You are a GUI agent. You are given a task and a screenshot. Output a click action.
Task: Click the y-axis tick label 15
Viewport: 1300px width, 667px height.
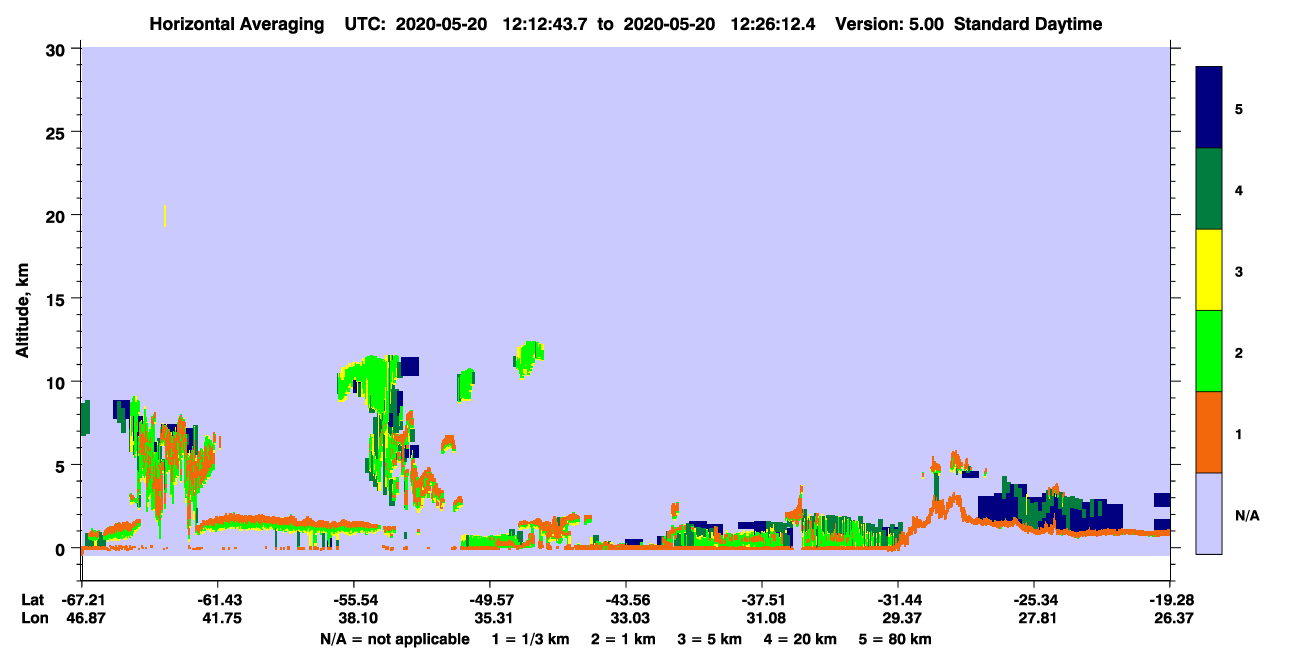(x=57, y=299)
